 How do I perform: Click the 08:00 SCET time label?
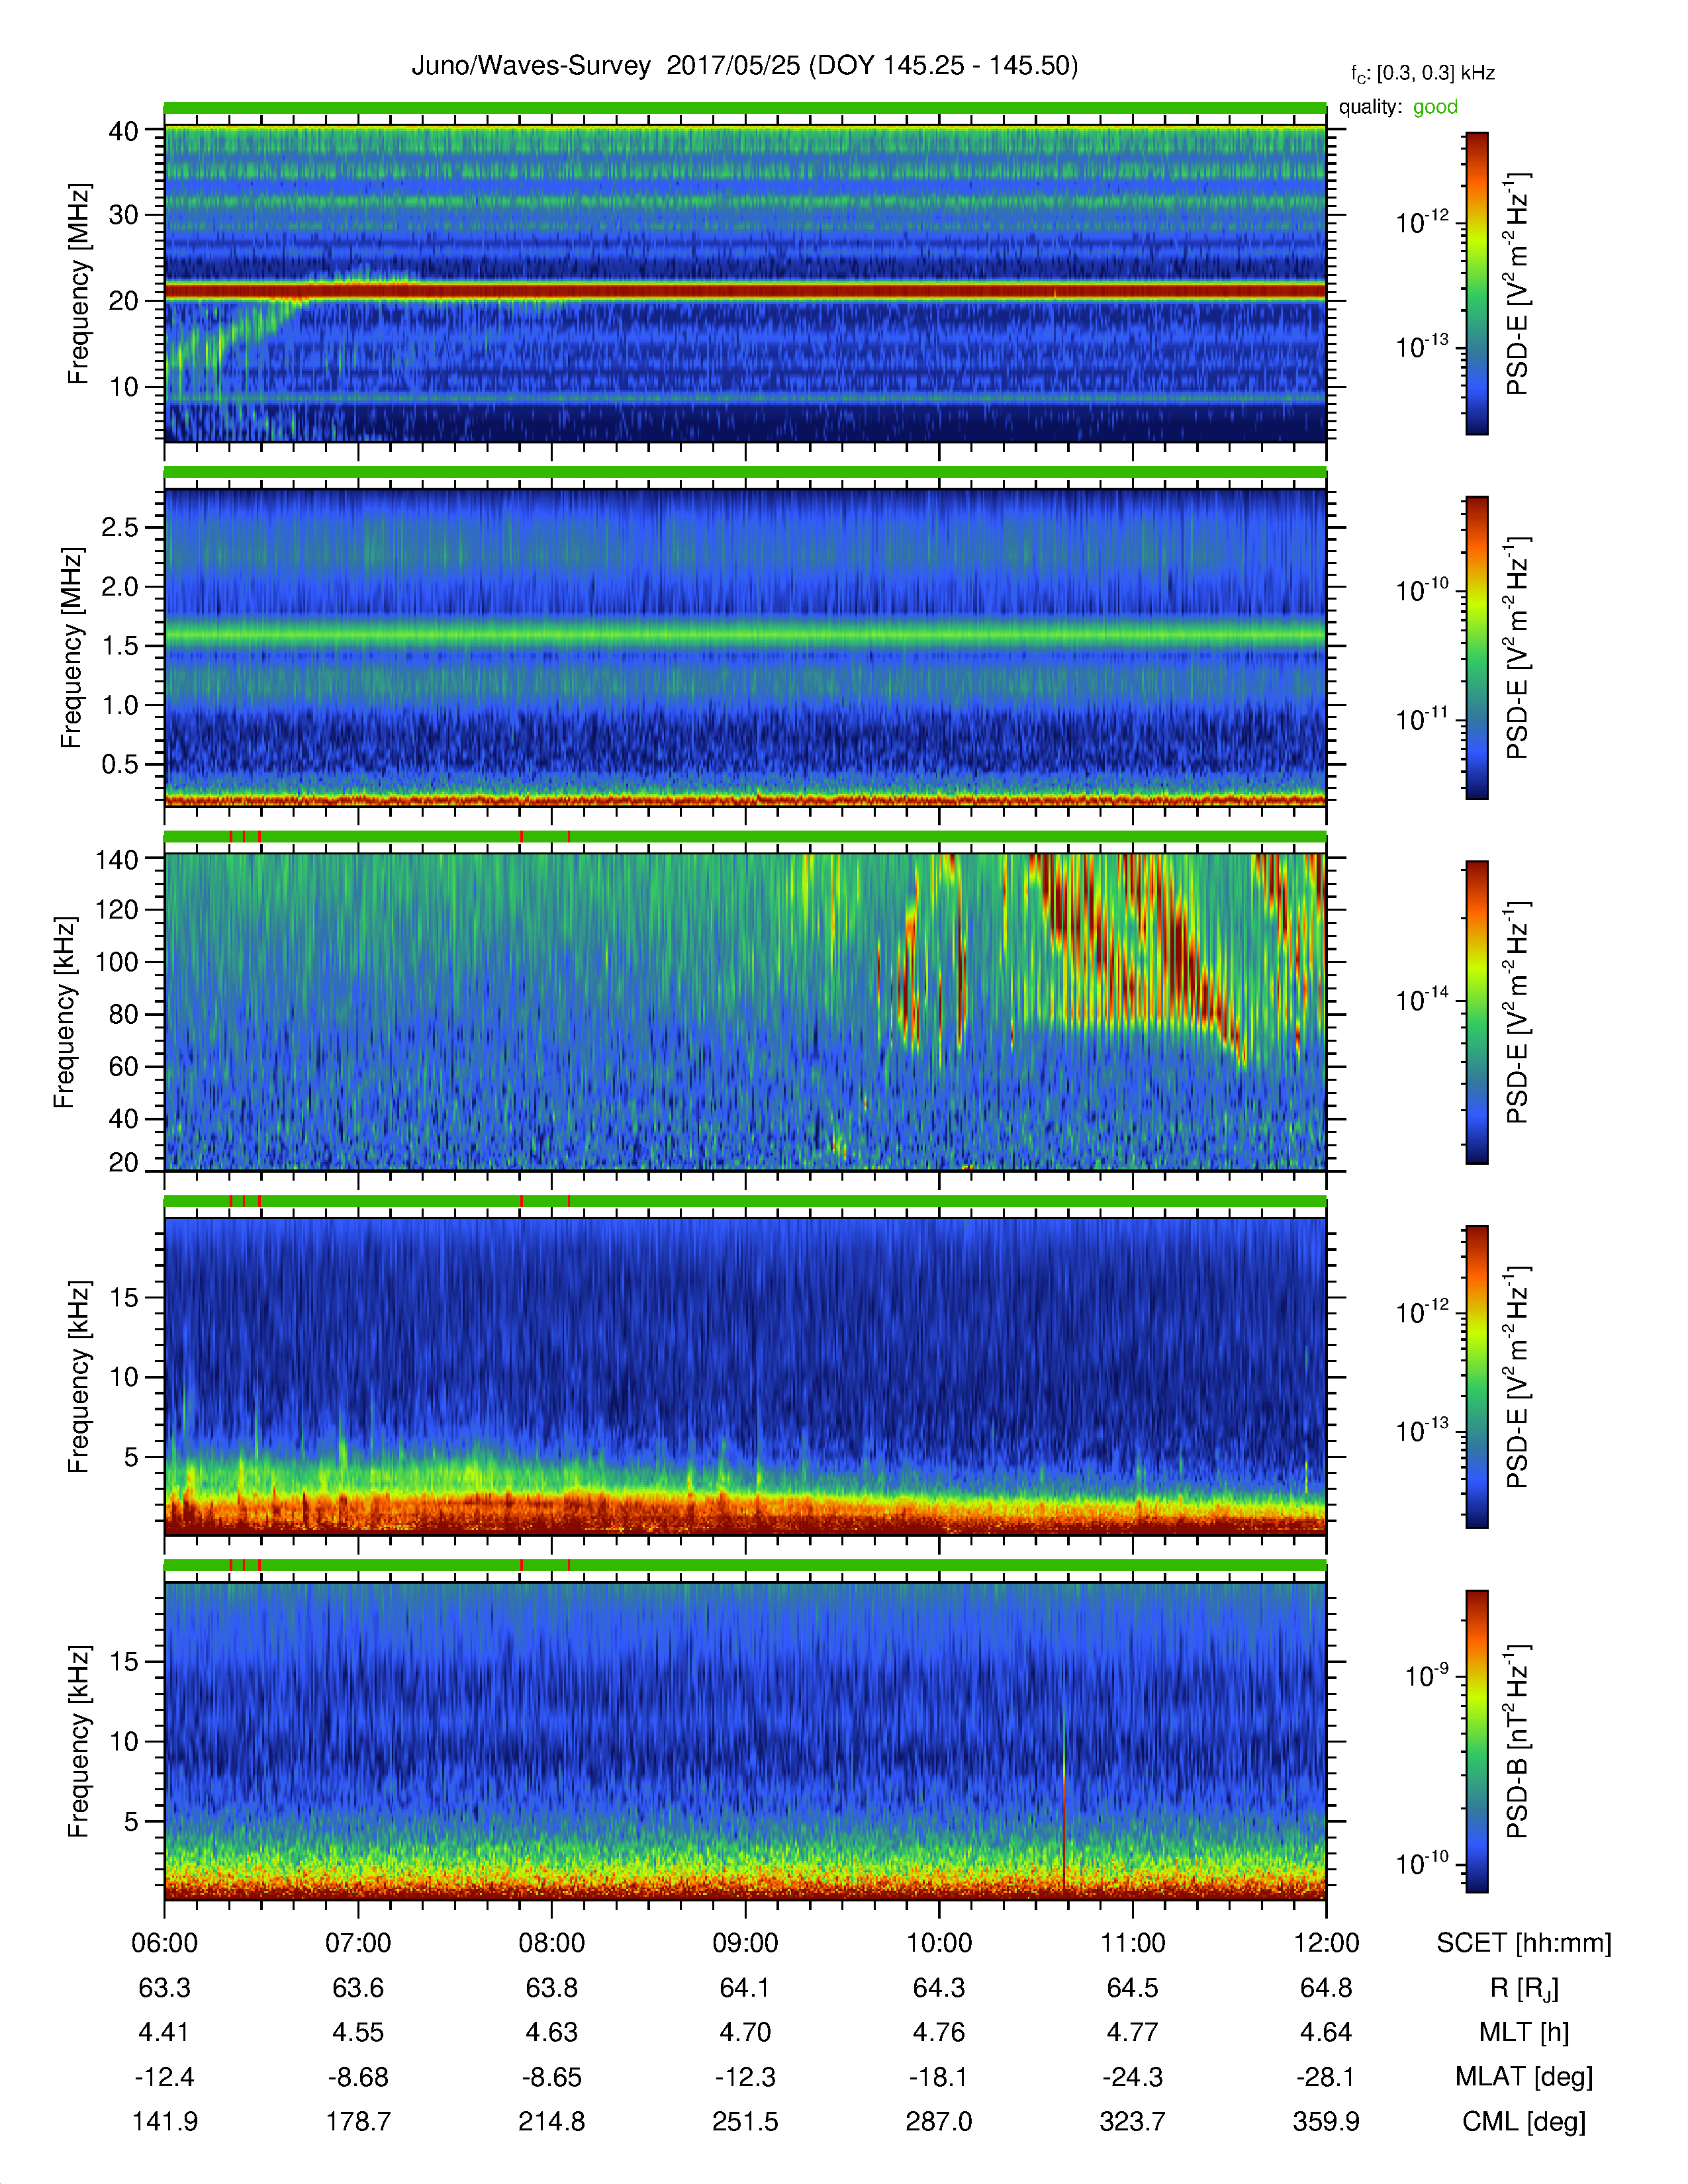pos(551,1943)
